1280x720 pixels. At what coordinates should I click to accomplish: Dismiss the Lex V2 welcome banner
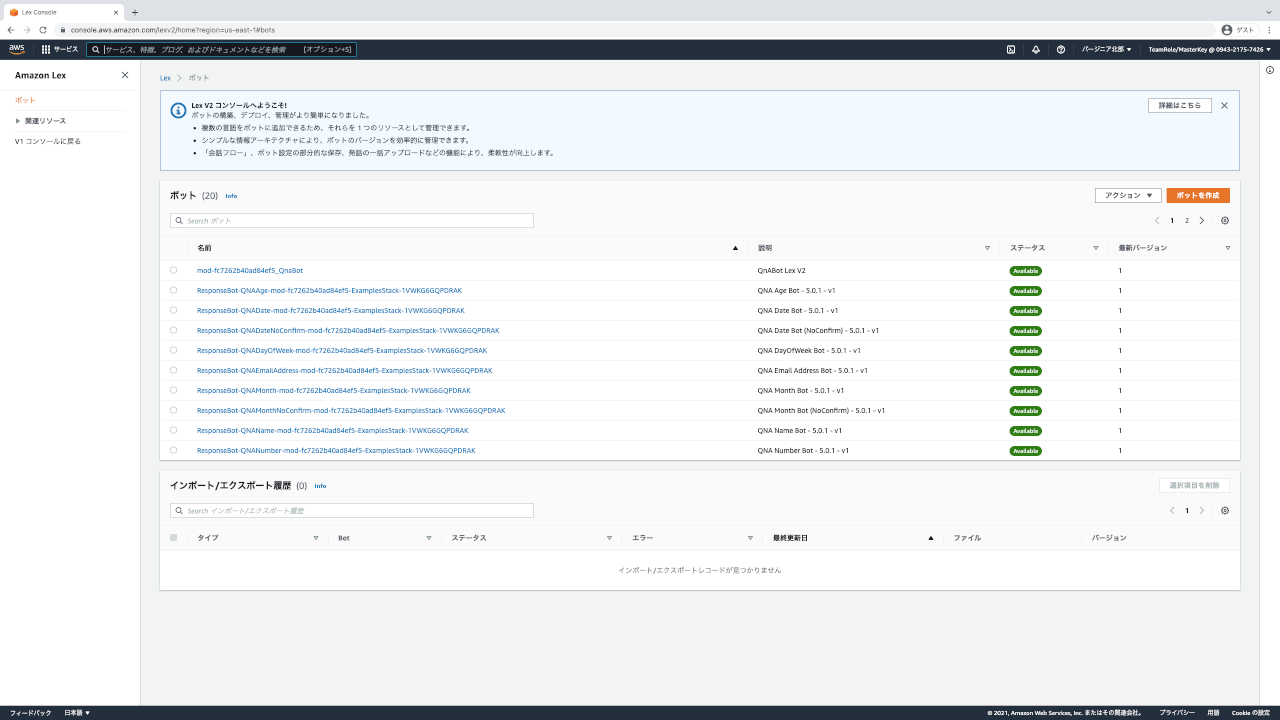click(x=1224, y=105)
